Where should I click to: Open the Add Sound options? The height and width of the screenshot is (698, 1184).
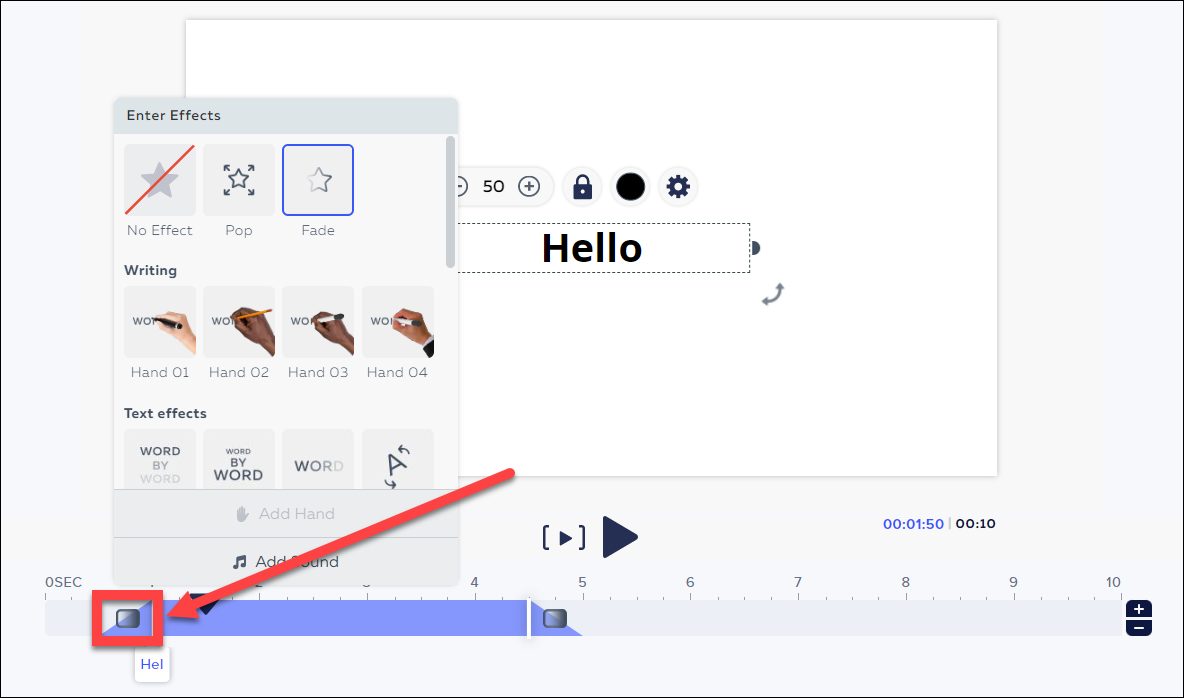285,561
